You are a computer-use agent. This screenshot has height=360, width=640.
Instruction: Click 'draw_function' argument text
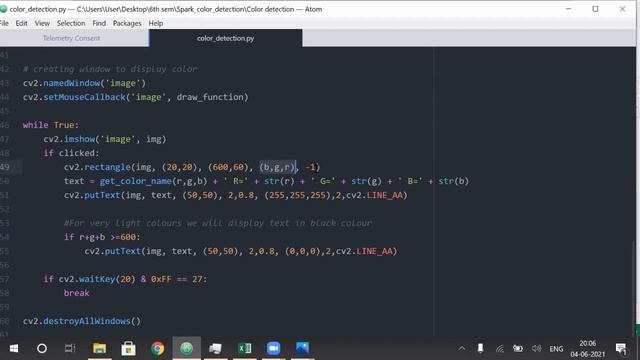(x=210, y=97)
